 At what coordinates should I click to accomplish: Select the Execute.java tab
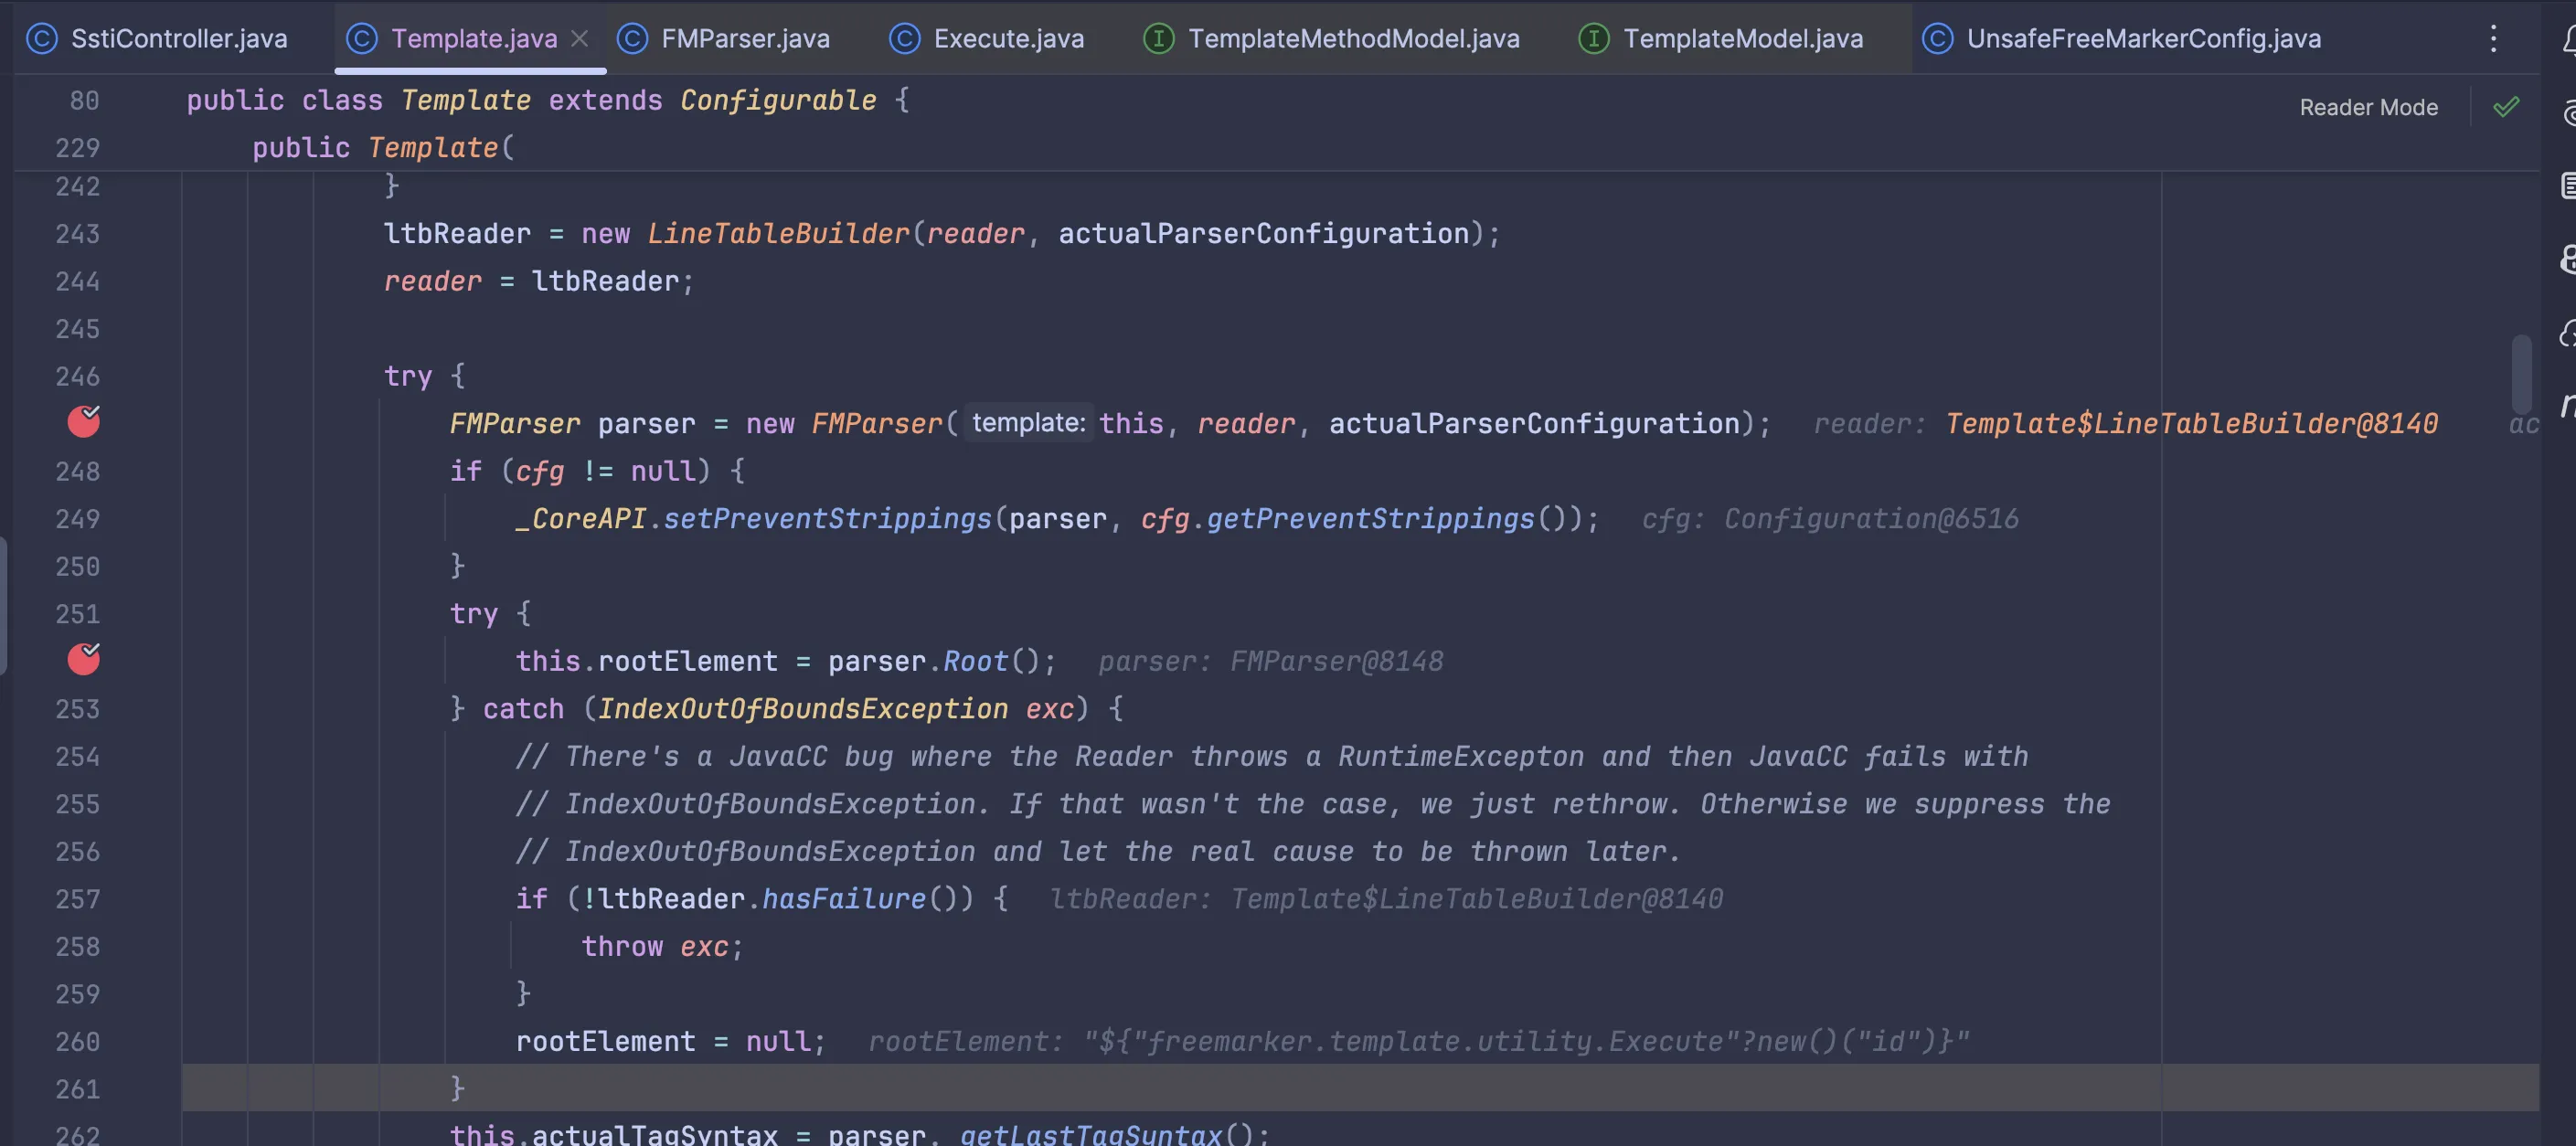(x=987, y=38)
